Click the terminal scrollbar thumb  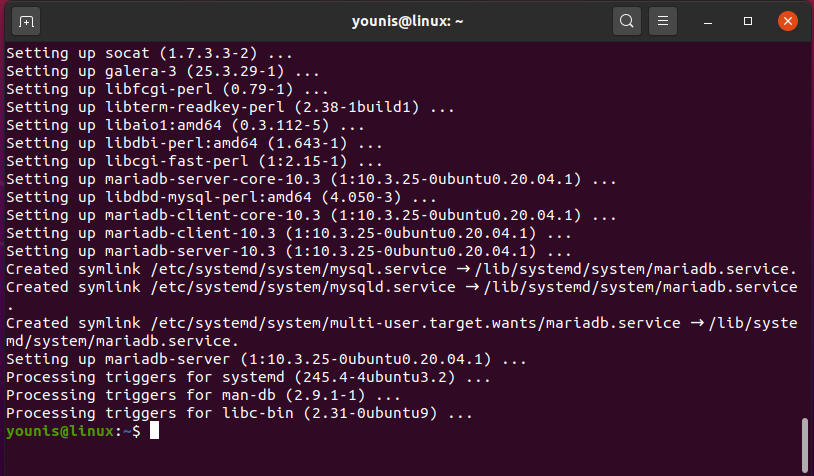click(x=805, y=445)
